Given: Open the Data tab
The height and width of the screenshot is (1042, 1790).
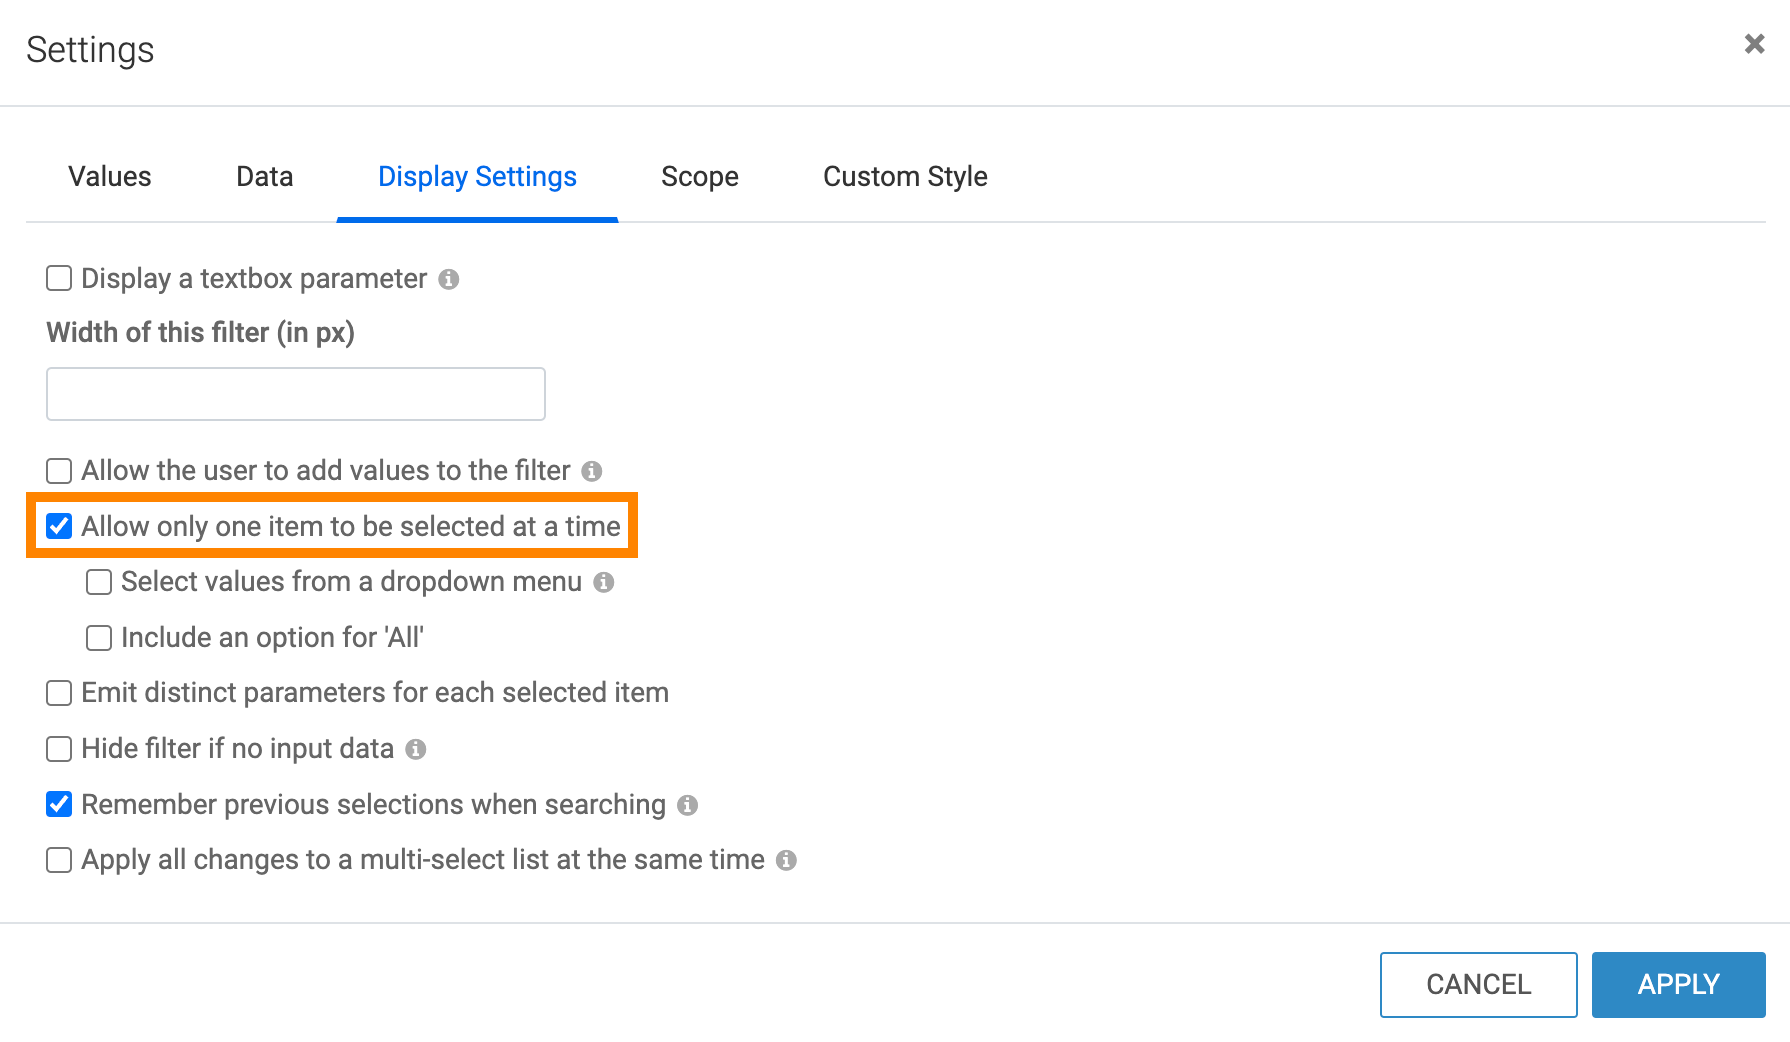Looking at the screenshot, I should click(x=265, y=177).
